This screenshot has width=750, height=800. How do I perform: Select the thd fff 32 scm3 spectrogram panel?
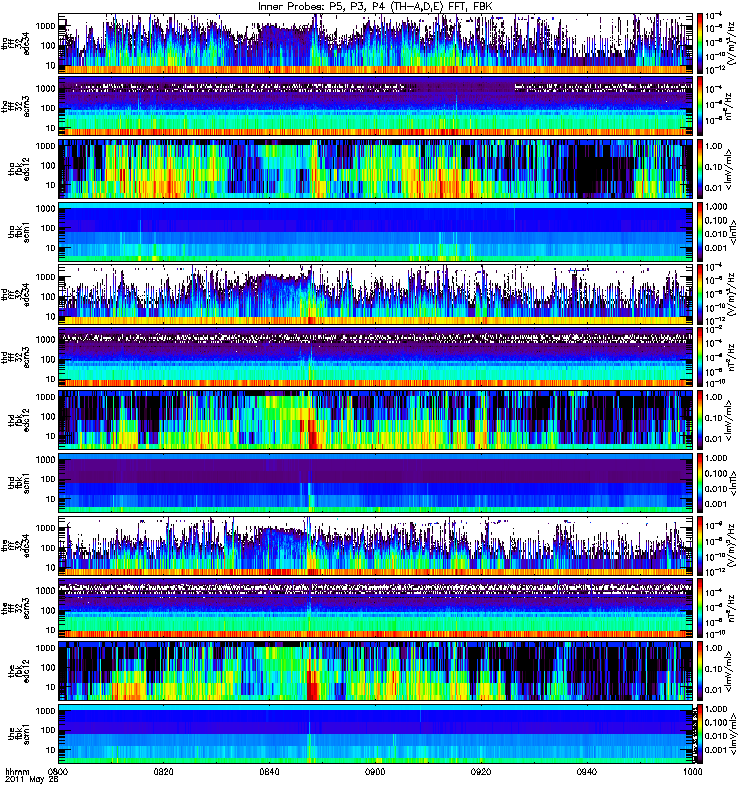376,357
